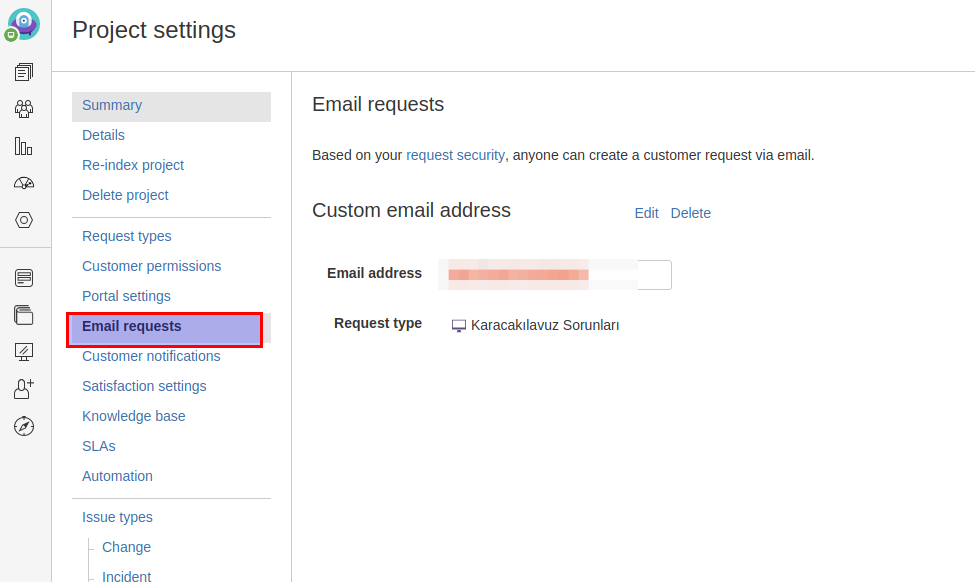This screenshot has width=975, height=582.
Task: Open Satisfaction settings page
Action: pos(144,386)
